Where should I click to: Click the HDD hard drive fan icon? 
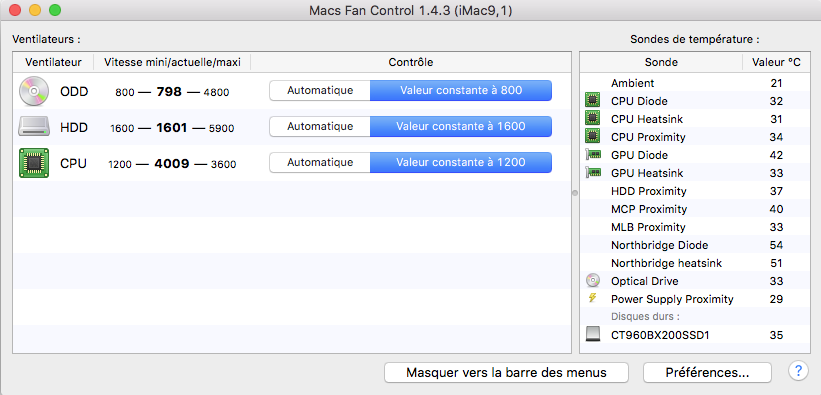34,127
